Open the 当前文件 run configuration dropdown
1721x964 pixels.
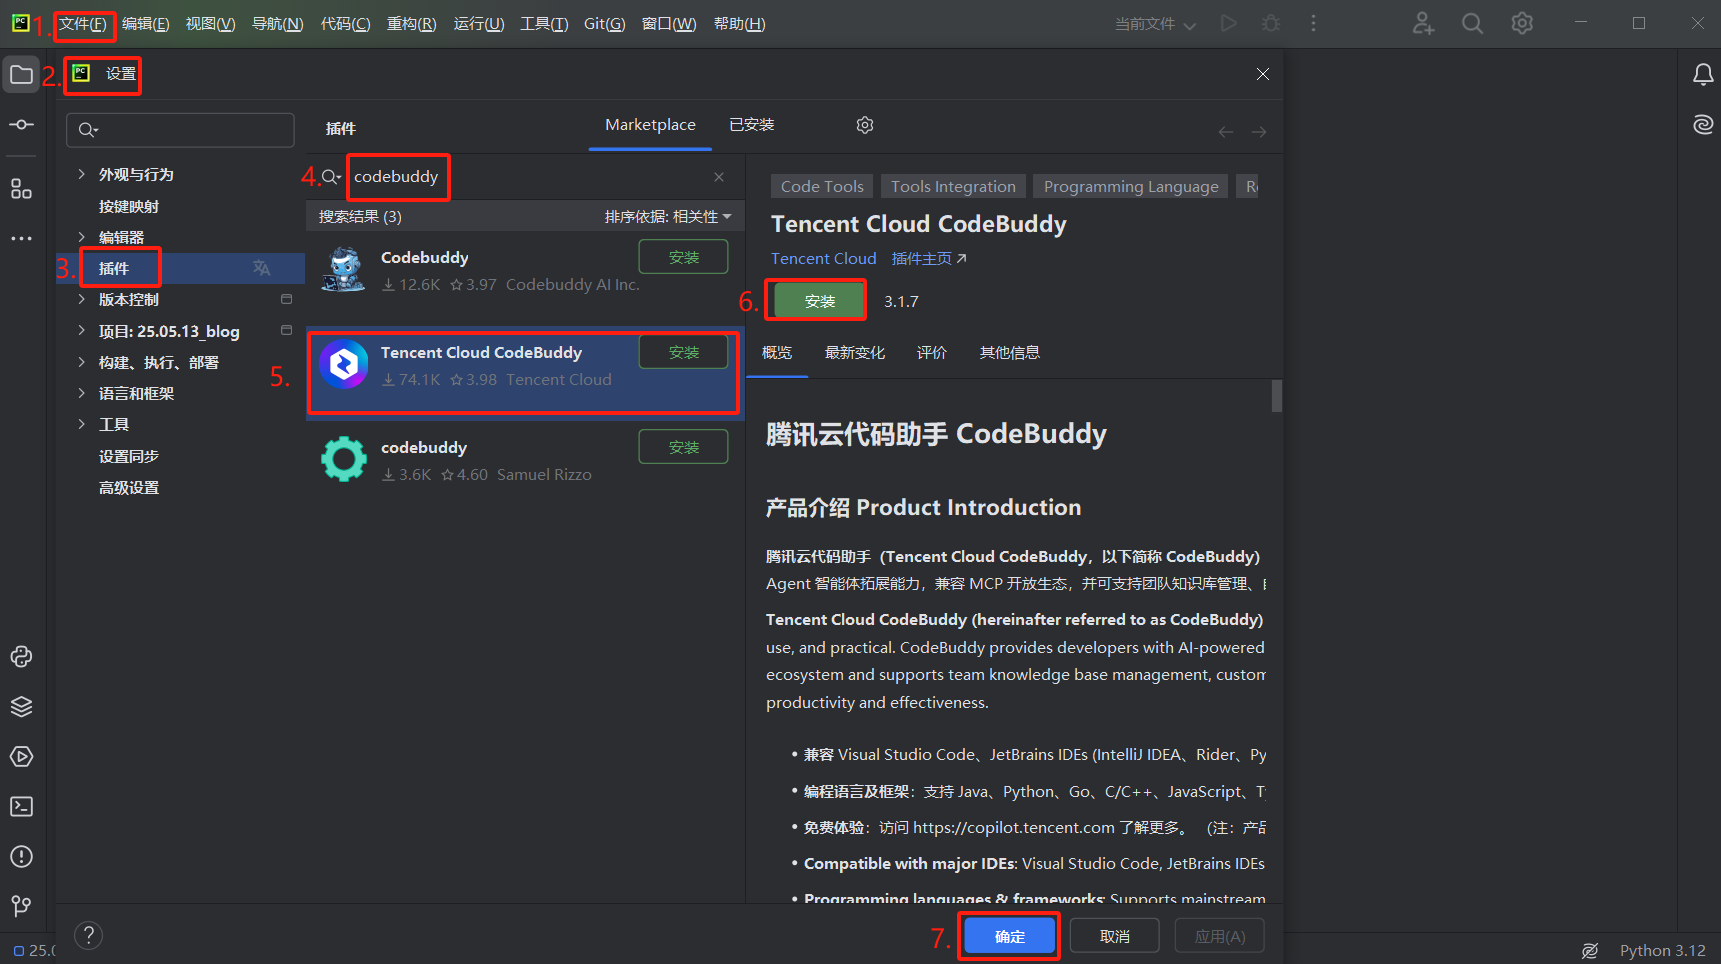[1155, 24]
